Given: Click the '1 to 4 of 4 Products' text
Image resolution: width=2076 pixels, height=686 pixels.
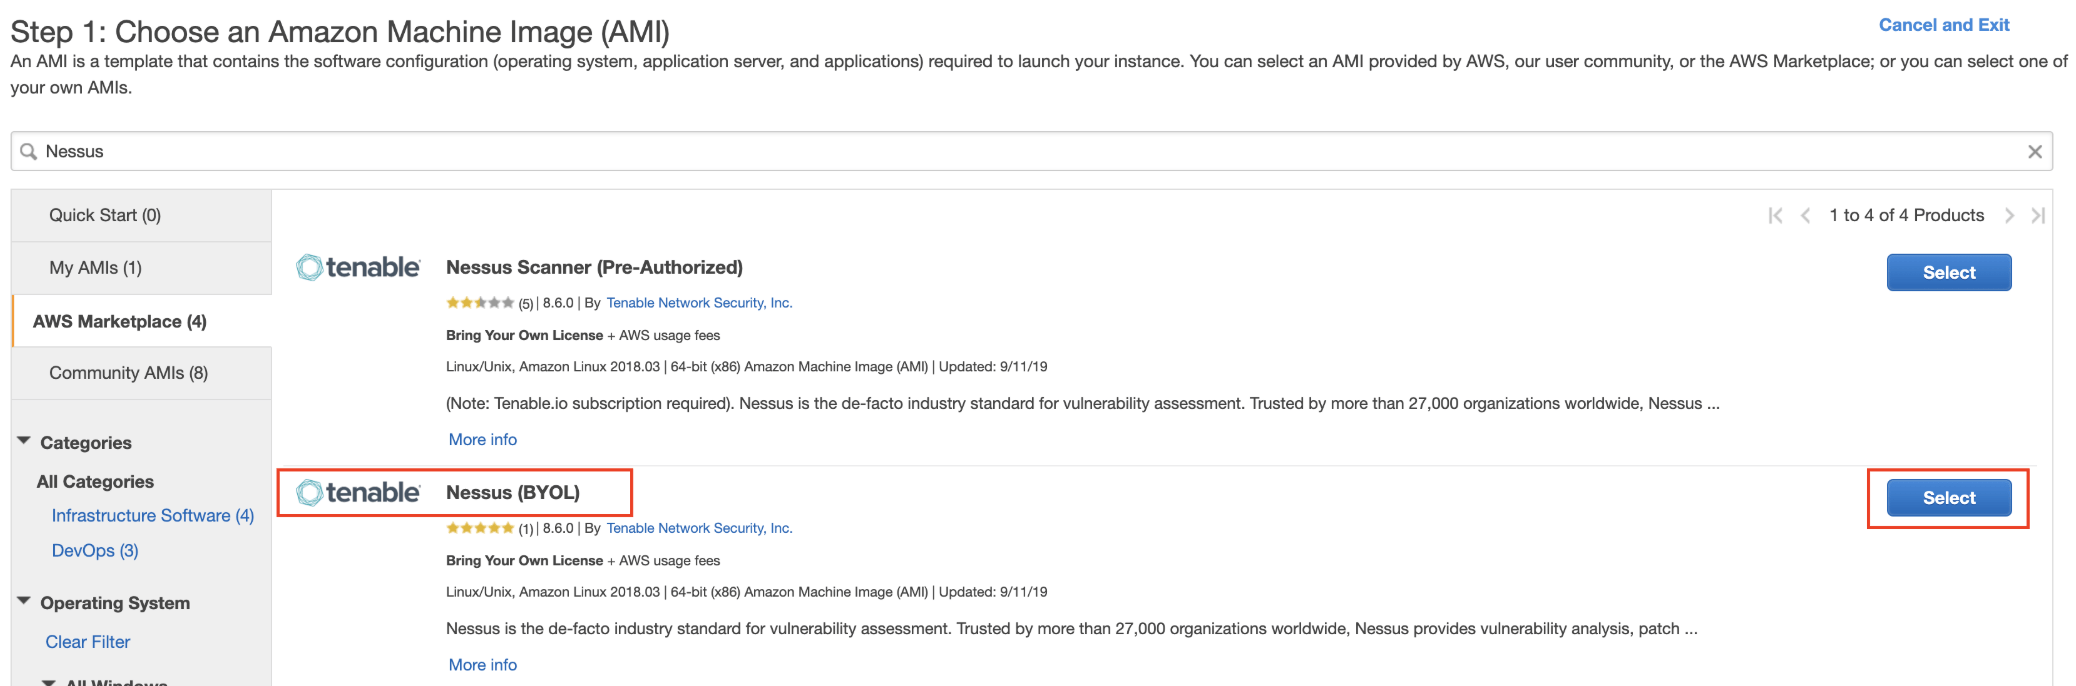Looking at the screenshot, I should tap(1906, 215).
